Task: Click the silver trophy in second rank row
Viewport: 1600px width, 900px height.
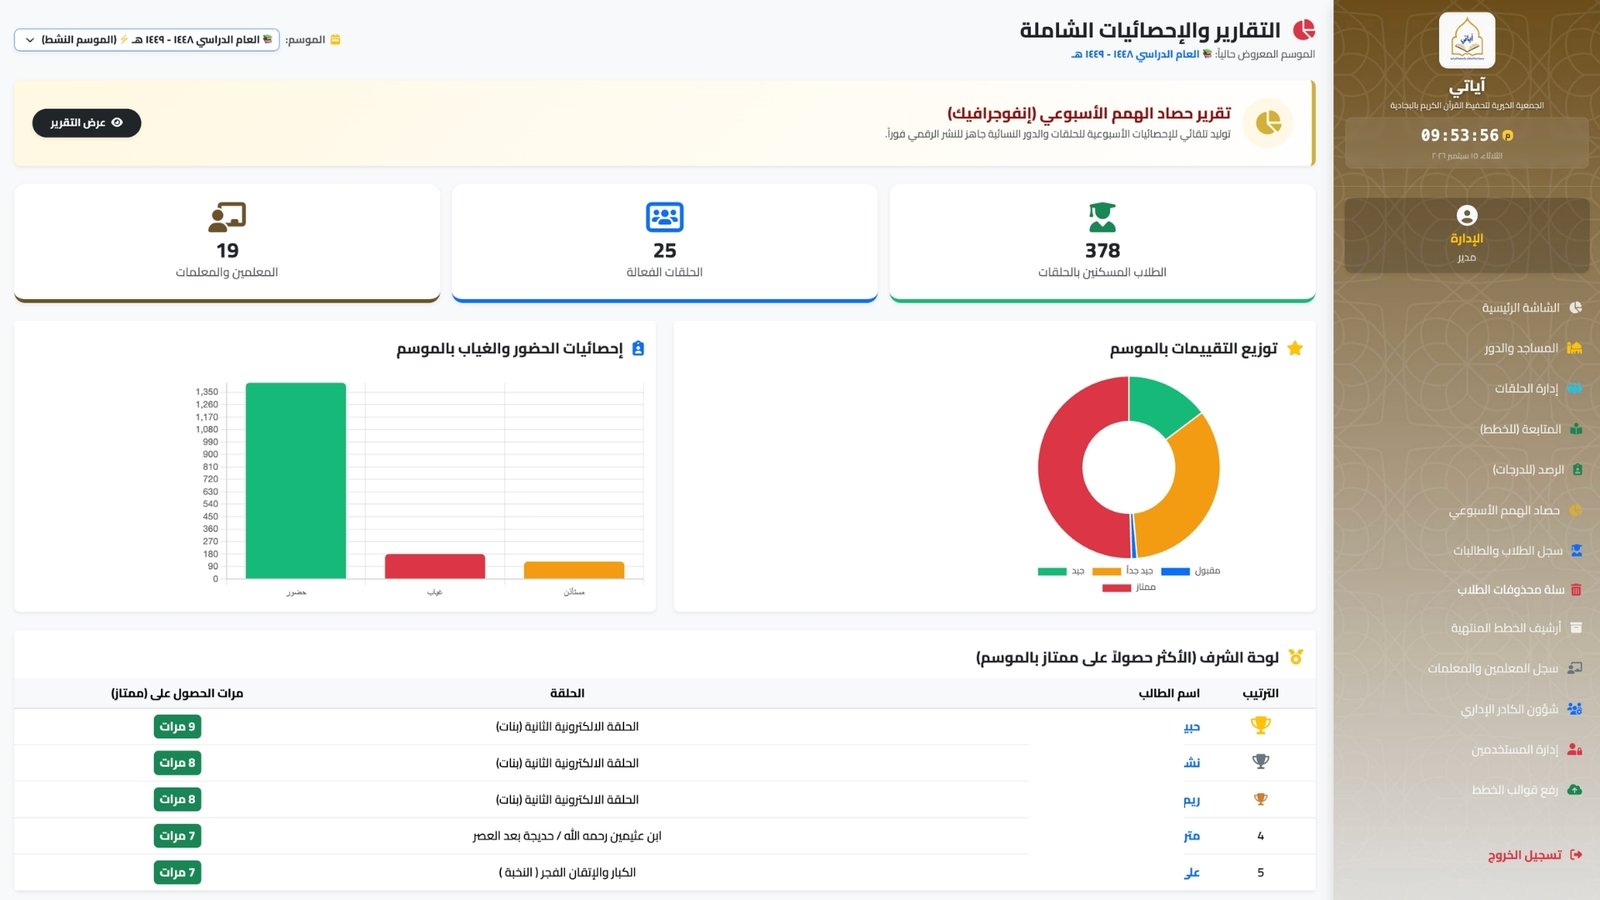Action: (1260, 762)
